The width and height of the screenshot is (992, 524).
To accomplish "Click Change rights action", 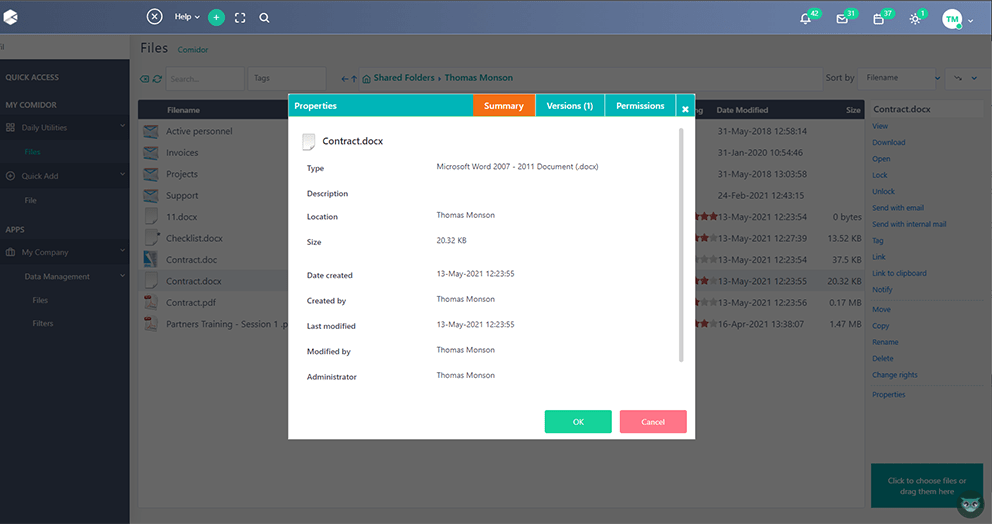I will coord(895,375).
